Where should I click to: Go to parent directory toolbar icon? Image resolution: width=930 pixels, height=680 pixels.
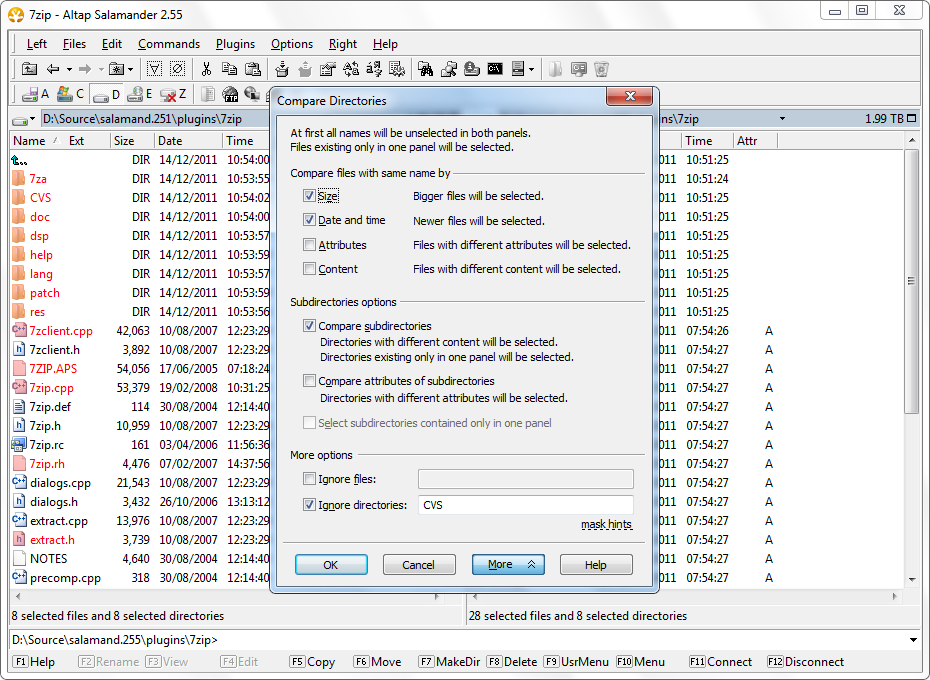[29, 69]
